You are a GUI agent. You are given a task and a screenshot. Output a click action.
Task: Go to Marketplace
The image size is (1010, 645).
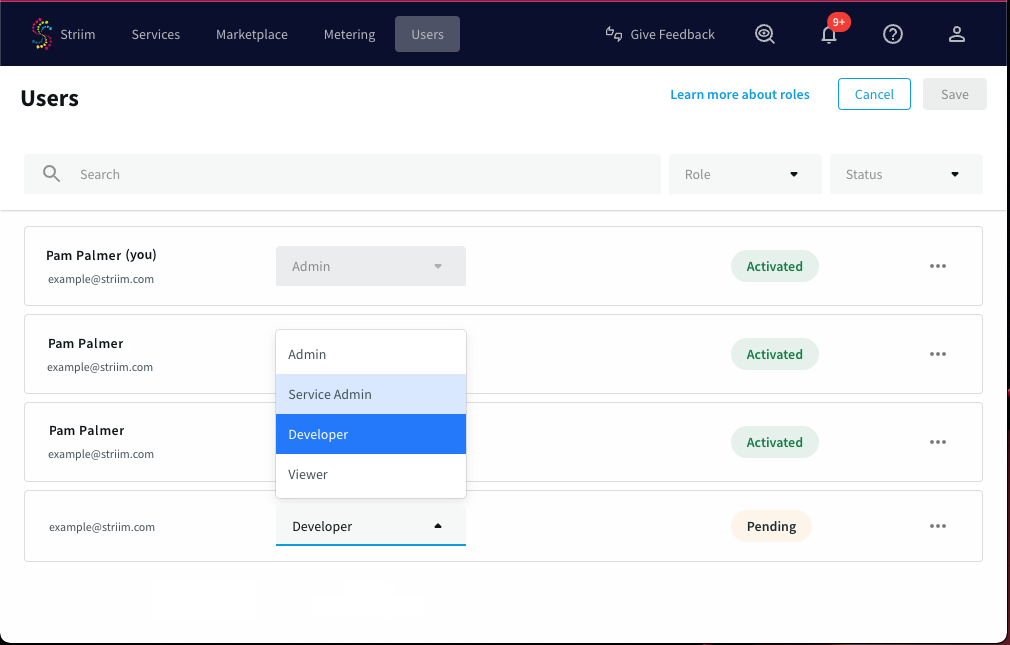(x=252, y=34)
